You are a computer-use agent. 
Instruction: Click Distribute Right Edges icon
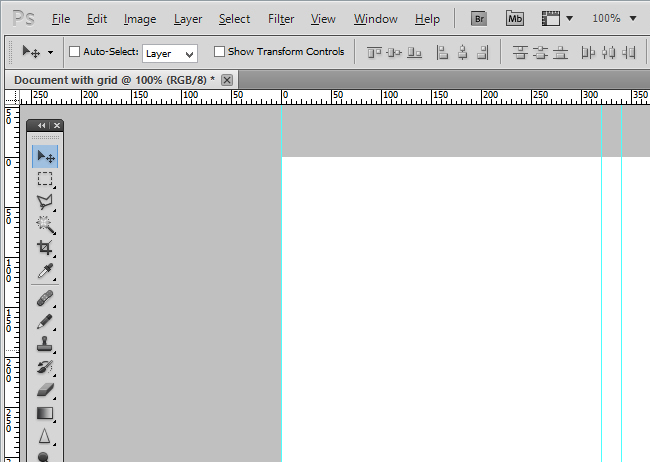(629, 53)
